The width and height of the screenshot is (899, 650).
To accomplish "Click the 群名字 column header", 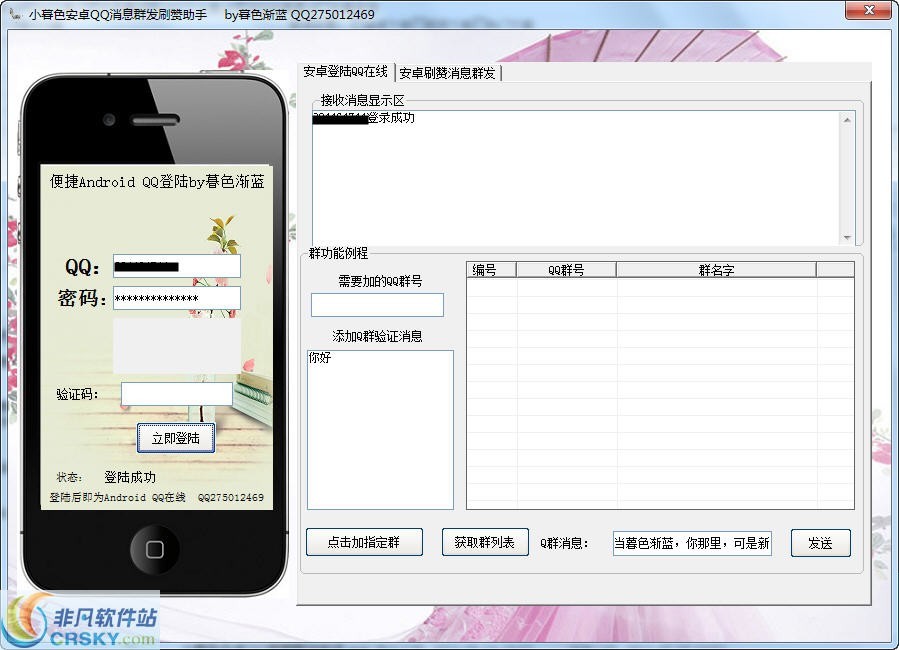I will coord(716,270).
